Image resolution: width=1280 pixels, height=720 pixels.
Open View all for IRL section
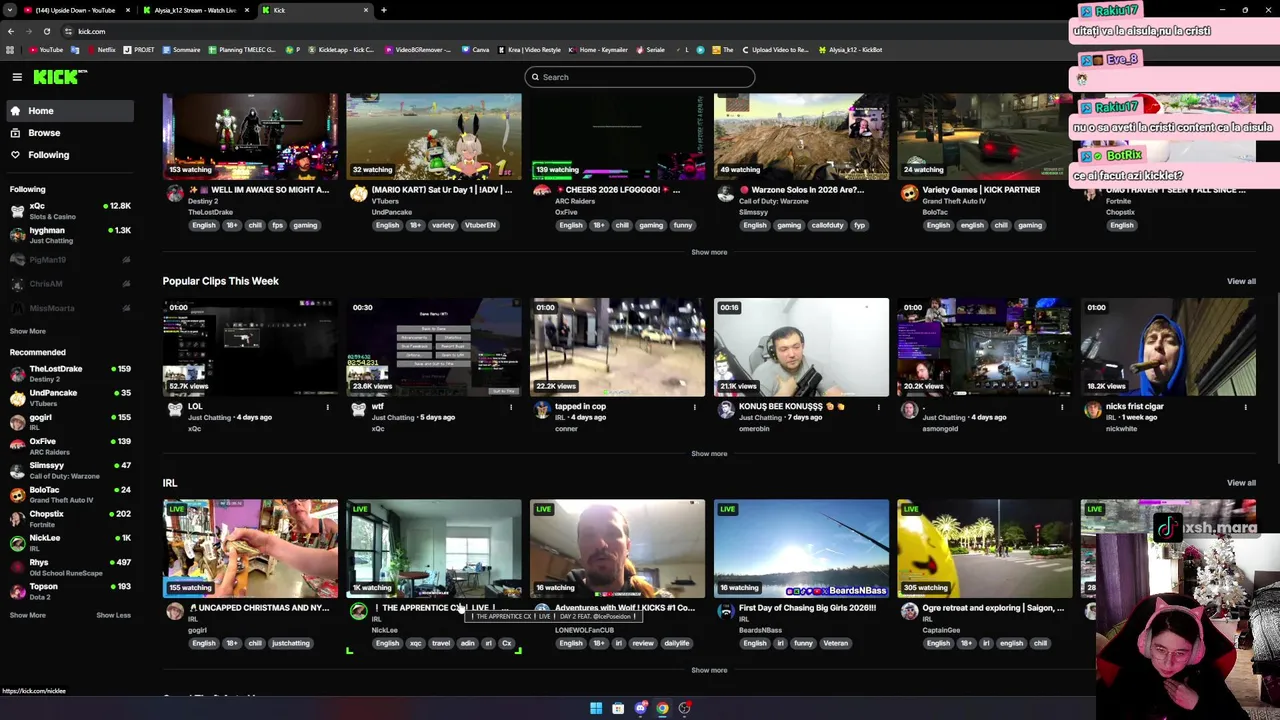(x=1241, y=483)
